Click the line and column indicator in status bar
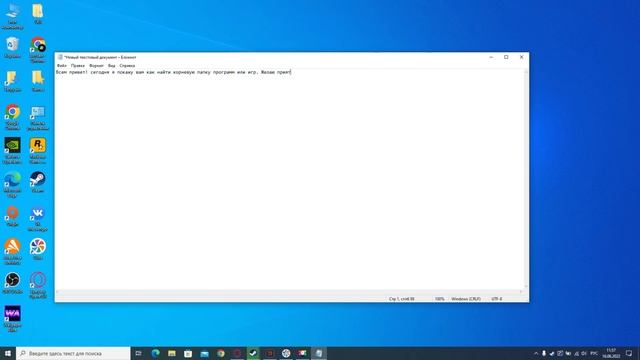640x360 pixels. tap(402, 299)
